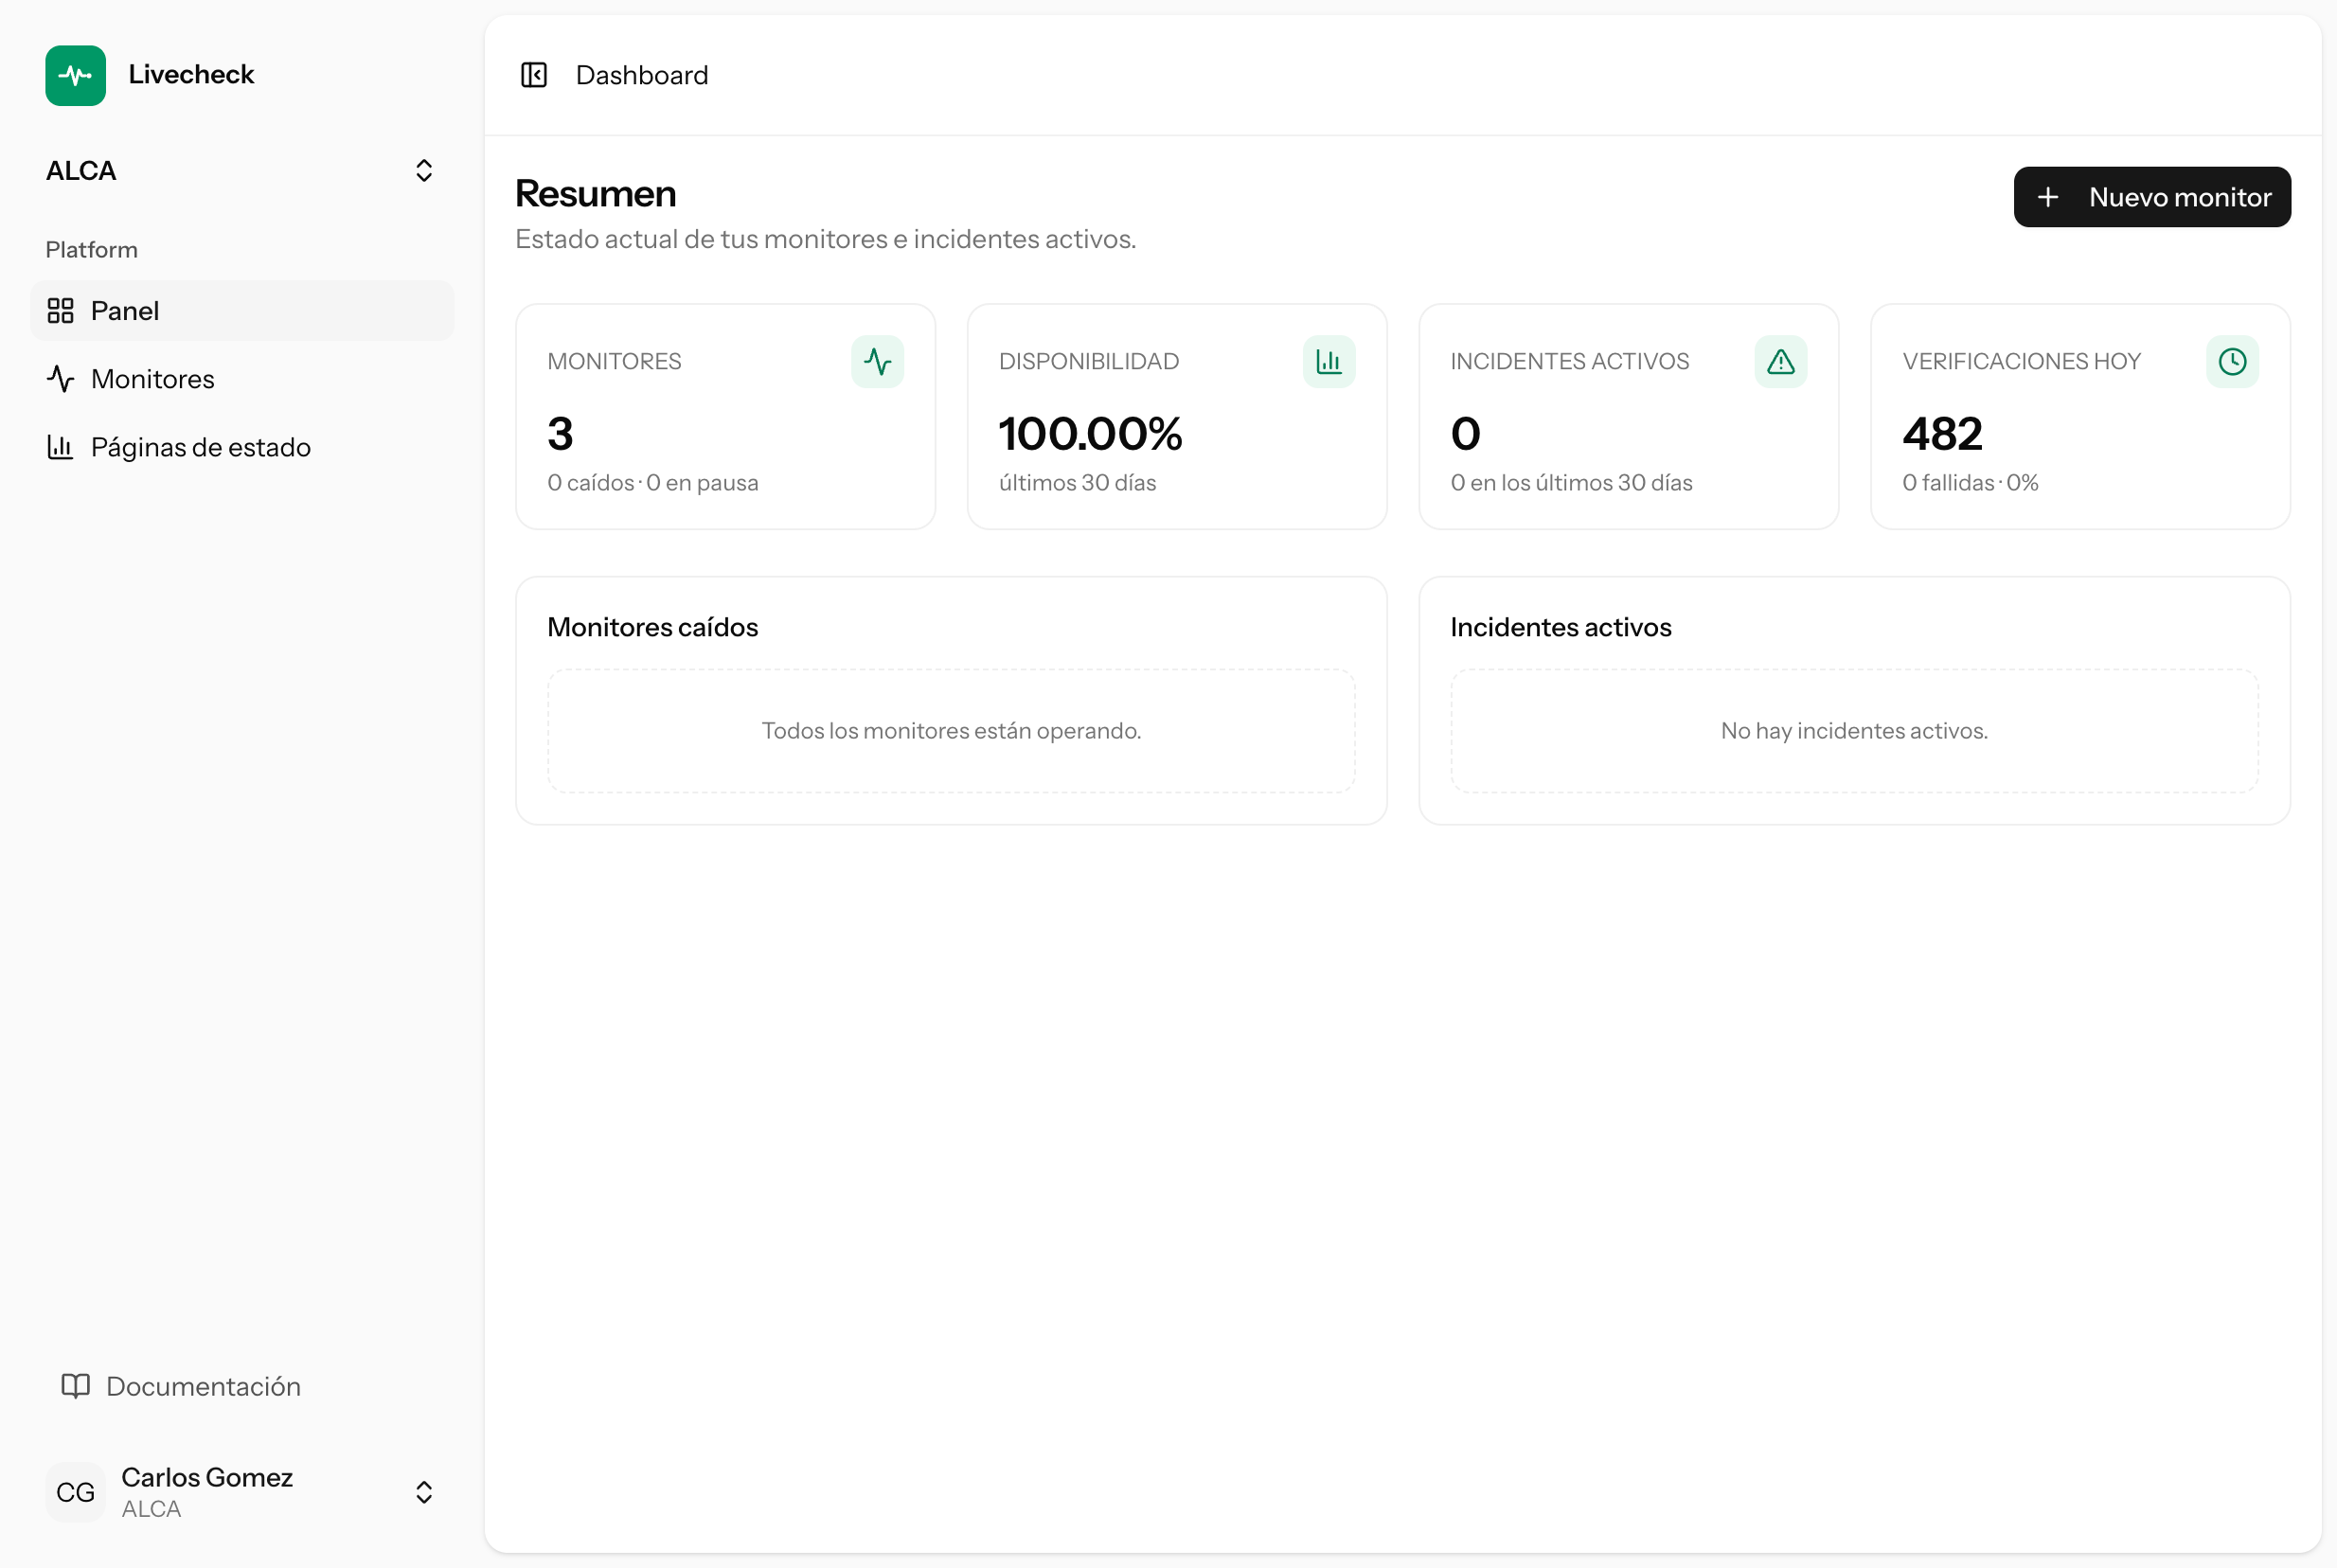Open Monitores in the sidebar
This screenshot has width=2337, height=1568.
click(241, 379)
